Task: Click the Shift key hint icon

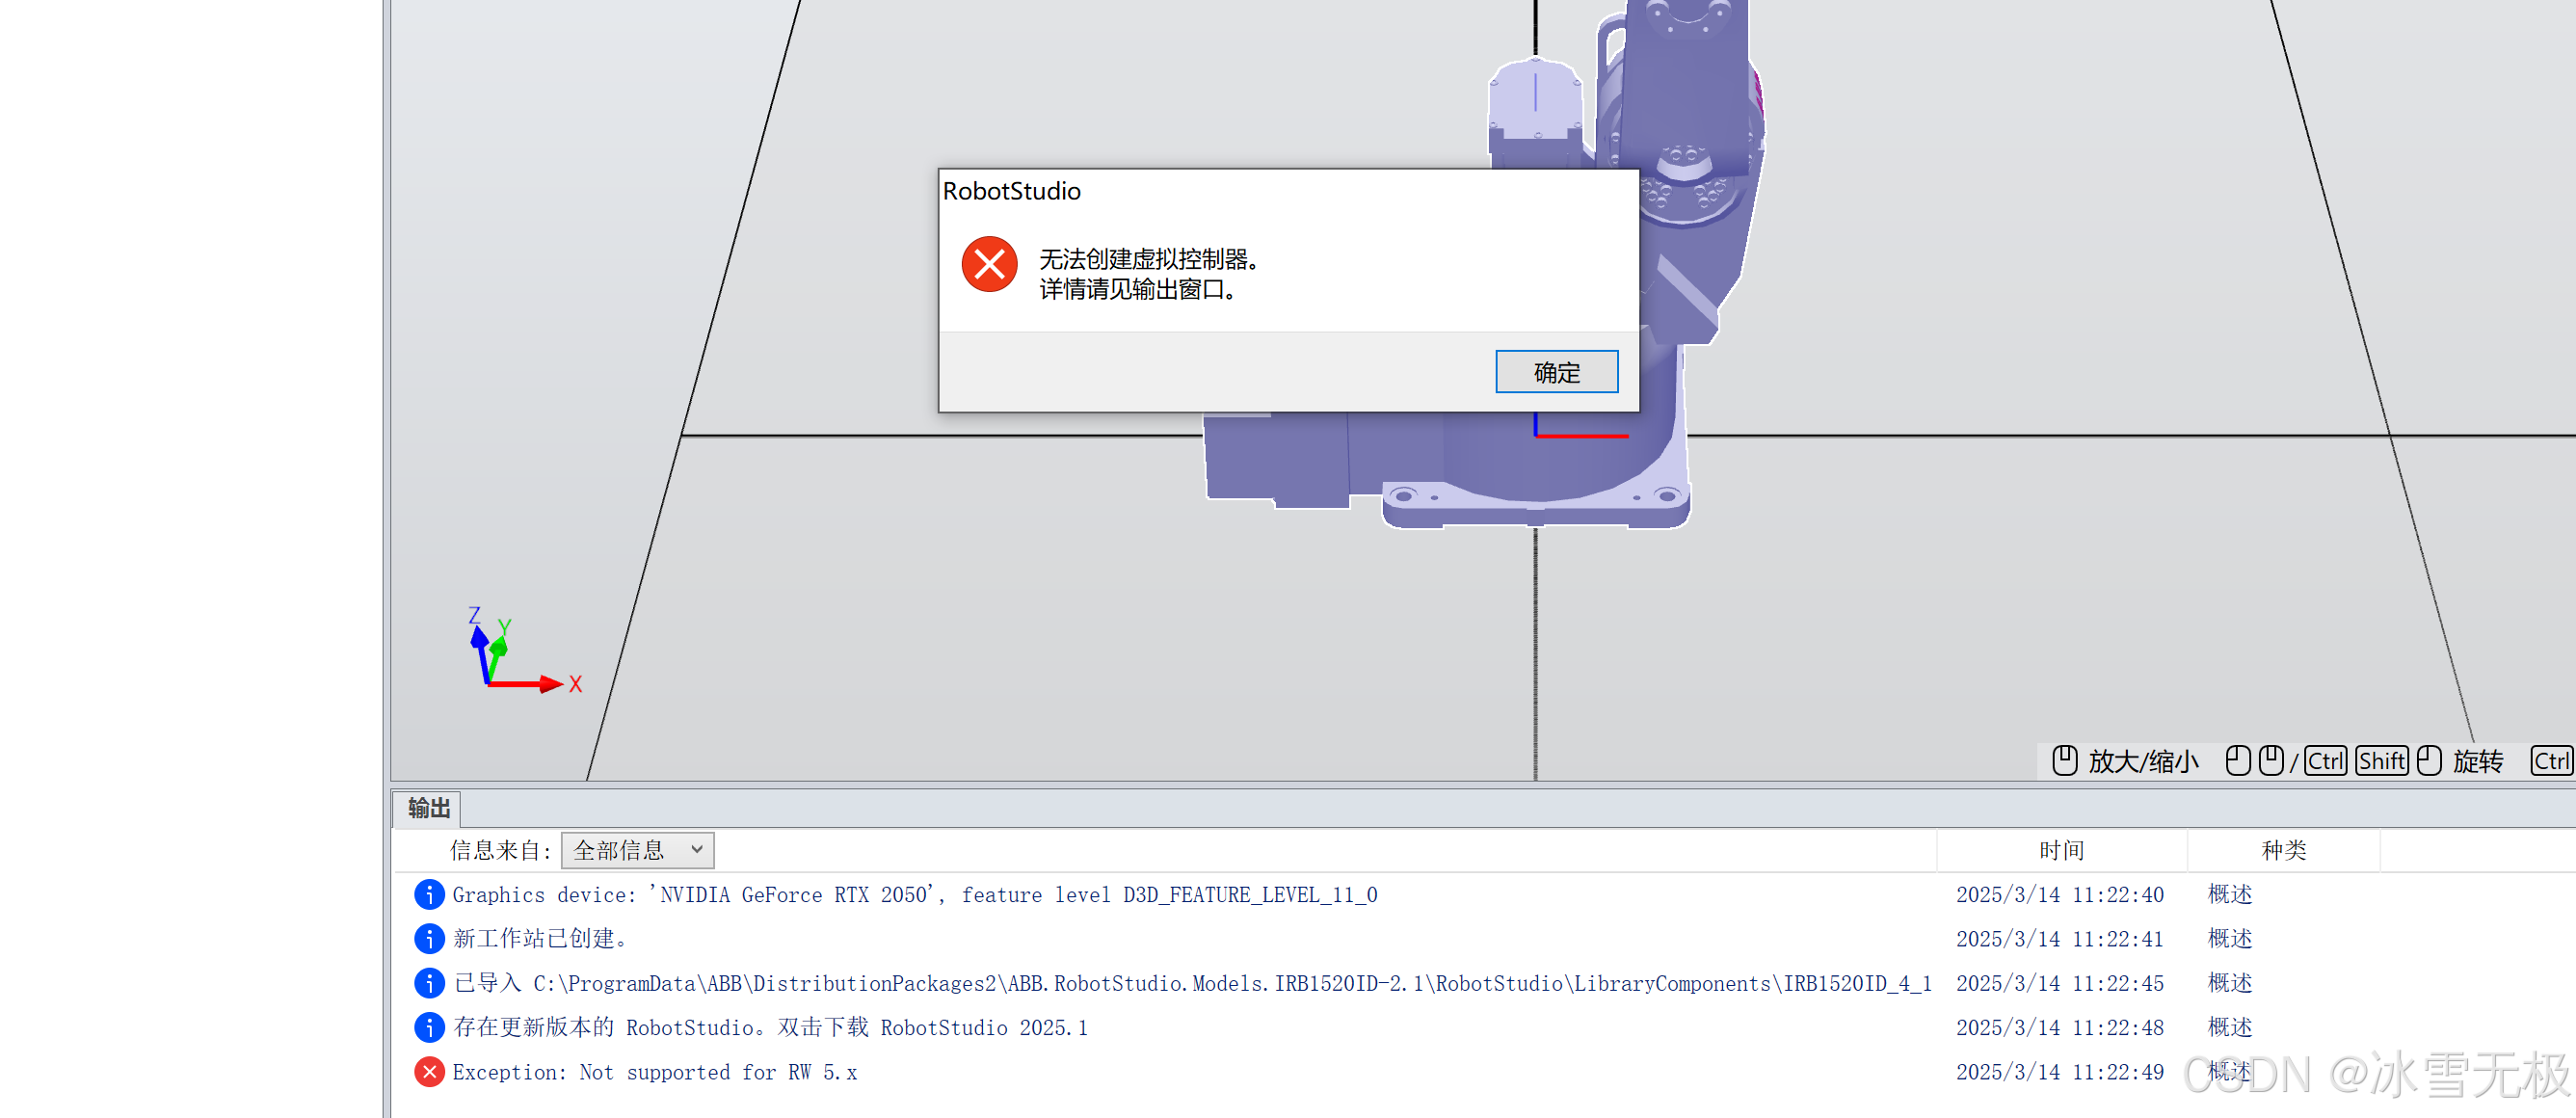Action: click(x=2381, y=761)
